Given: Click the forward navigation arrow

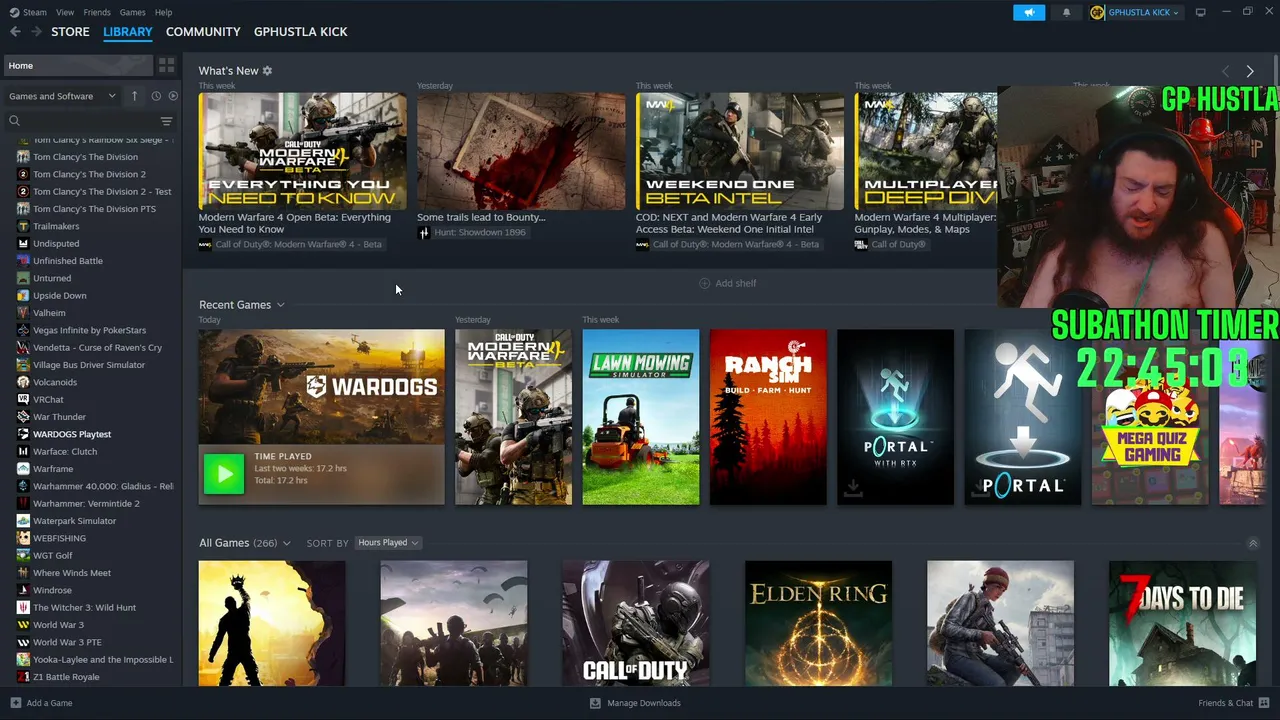Looking at the screenshot, I should [x=37, y=32].
